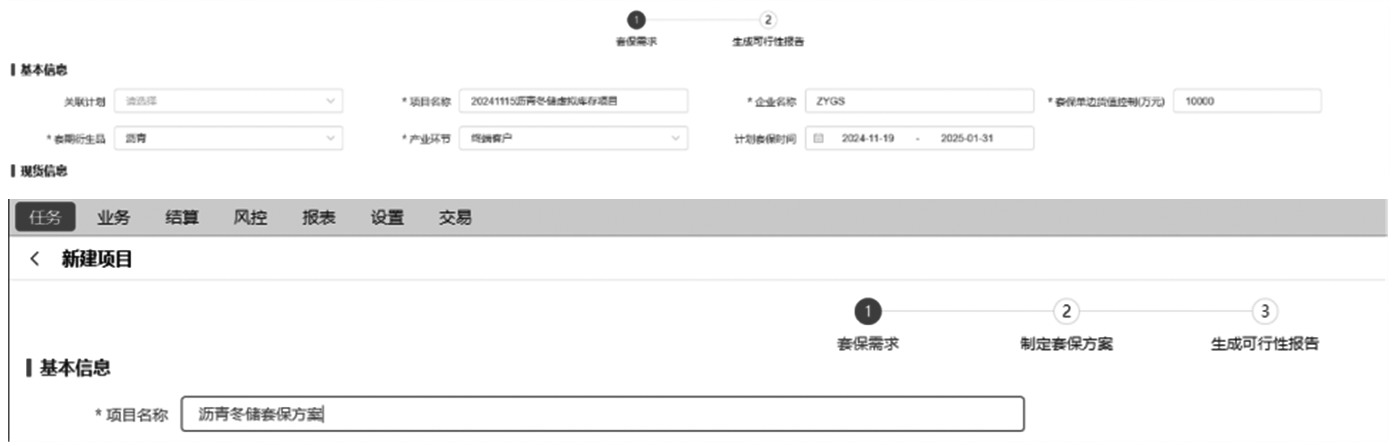
Task: Click the 企业名称 field showing ZYGS
Action: (x=919, y=101)
